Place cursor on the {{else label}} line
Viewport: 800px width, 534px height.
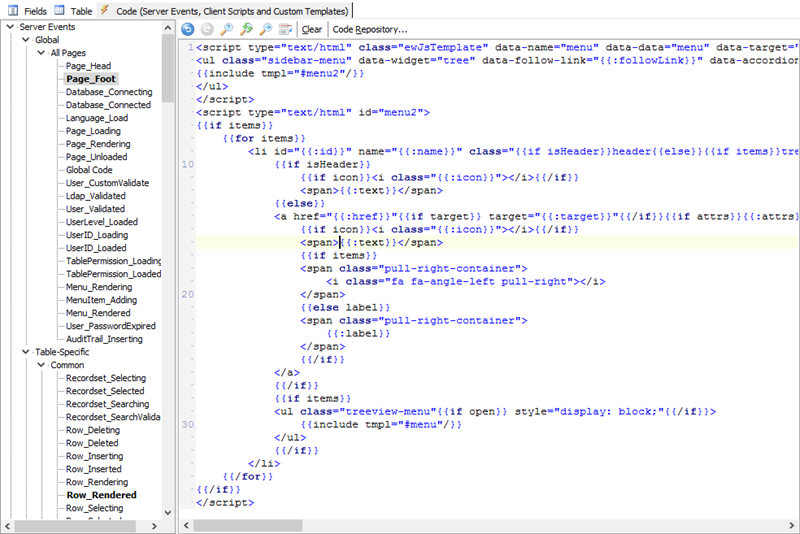click(x=345, y=308)
